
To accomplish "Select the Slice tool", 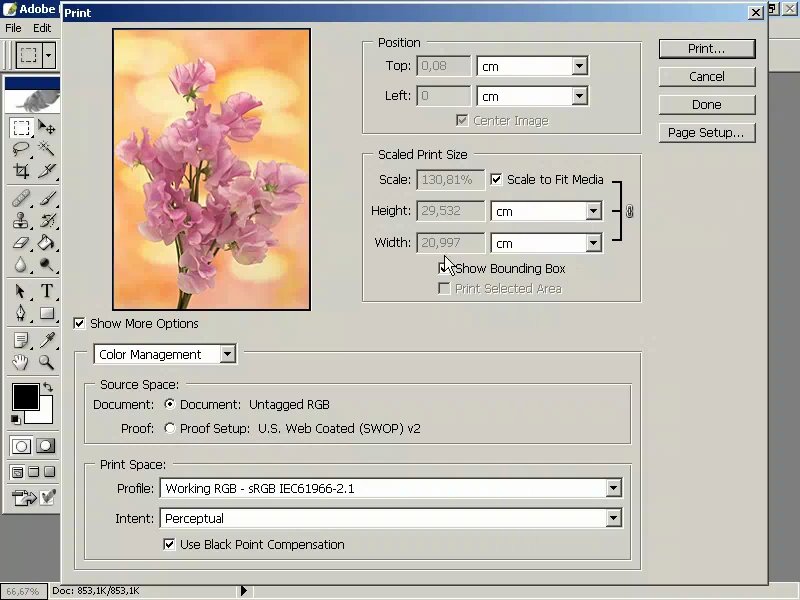I will [x=46, y=170].
